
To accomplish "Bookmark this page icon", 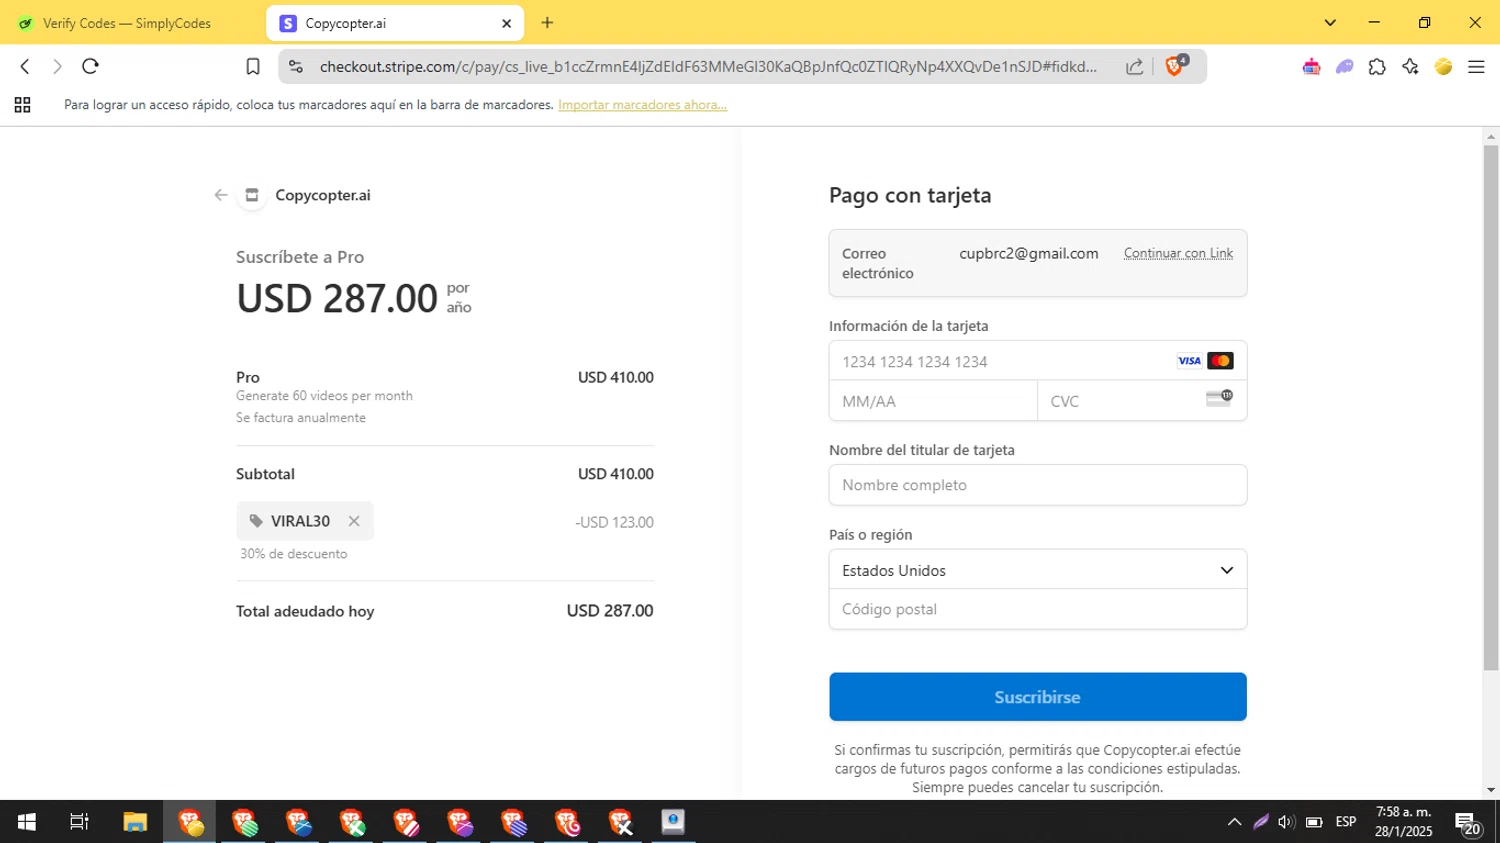I will coord(253,67).
